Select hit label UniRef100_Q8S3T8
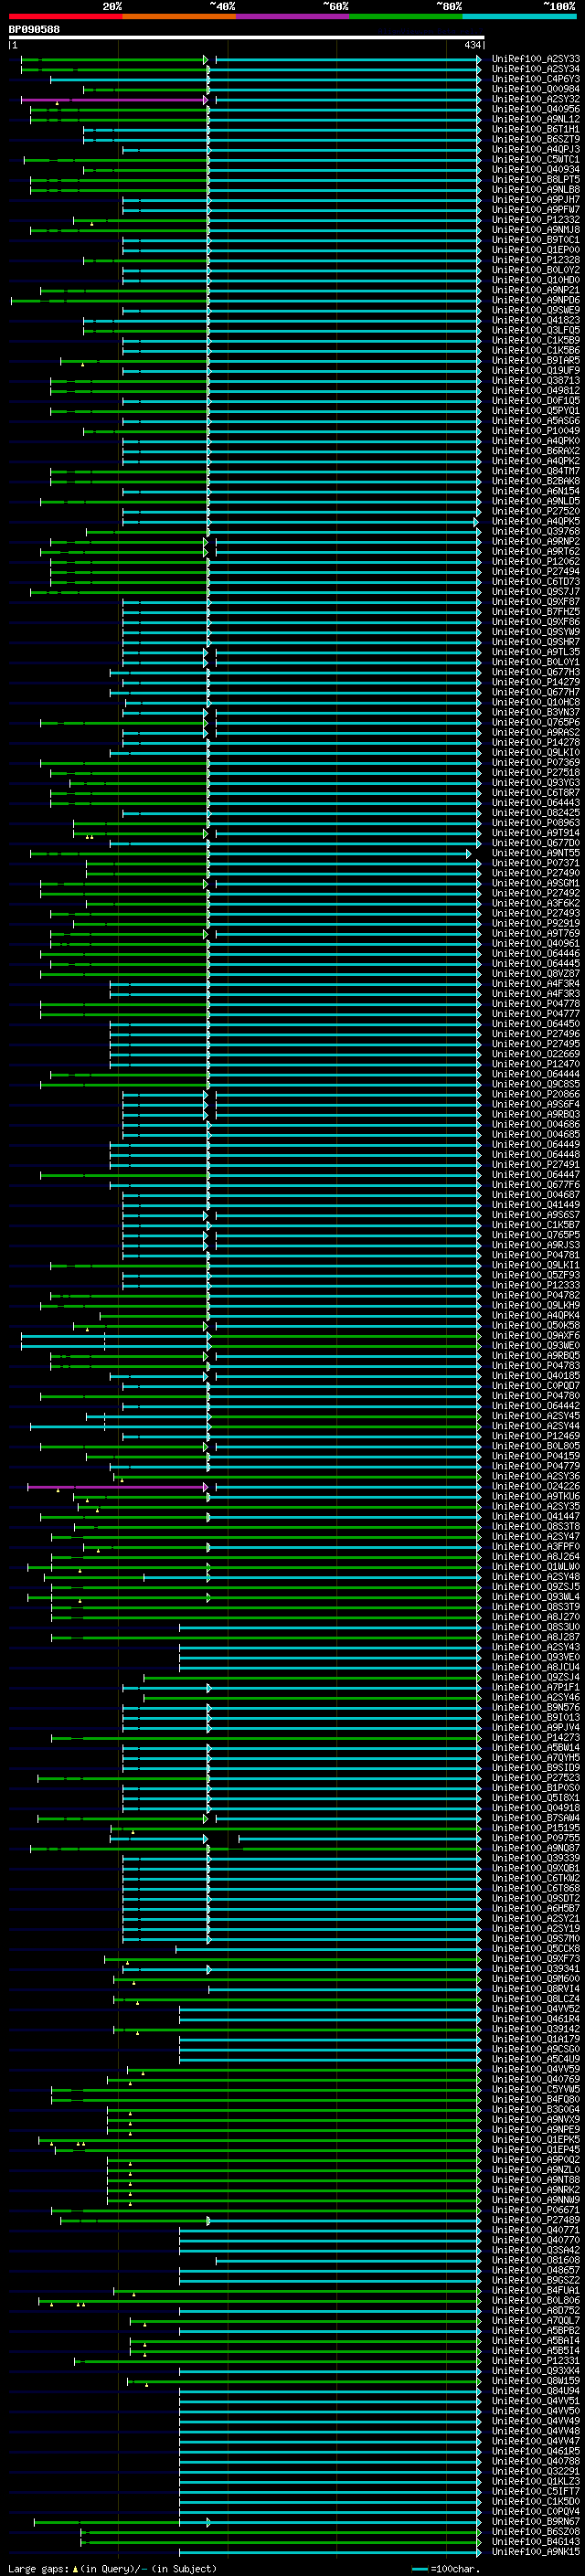585x2576 pixels. 536,1527
